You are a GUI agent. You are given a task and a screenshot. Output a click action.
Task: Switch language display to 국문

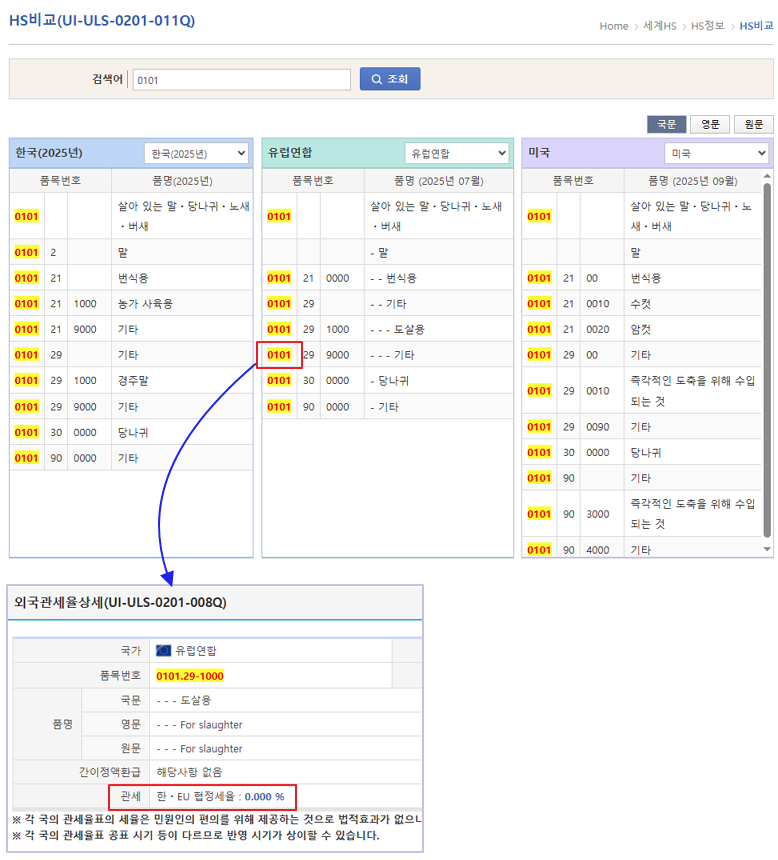click(x=666, y=124)
